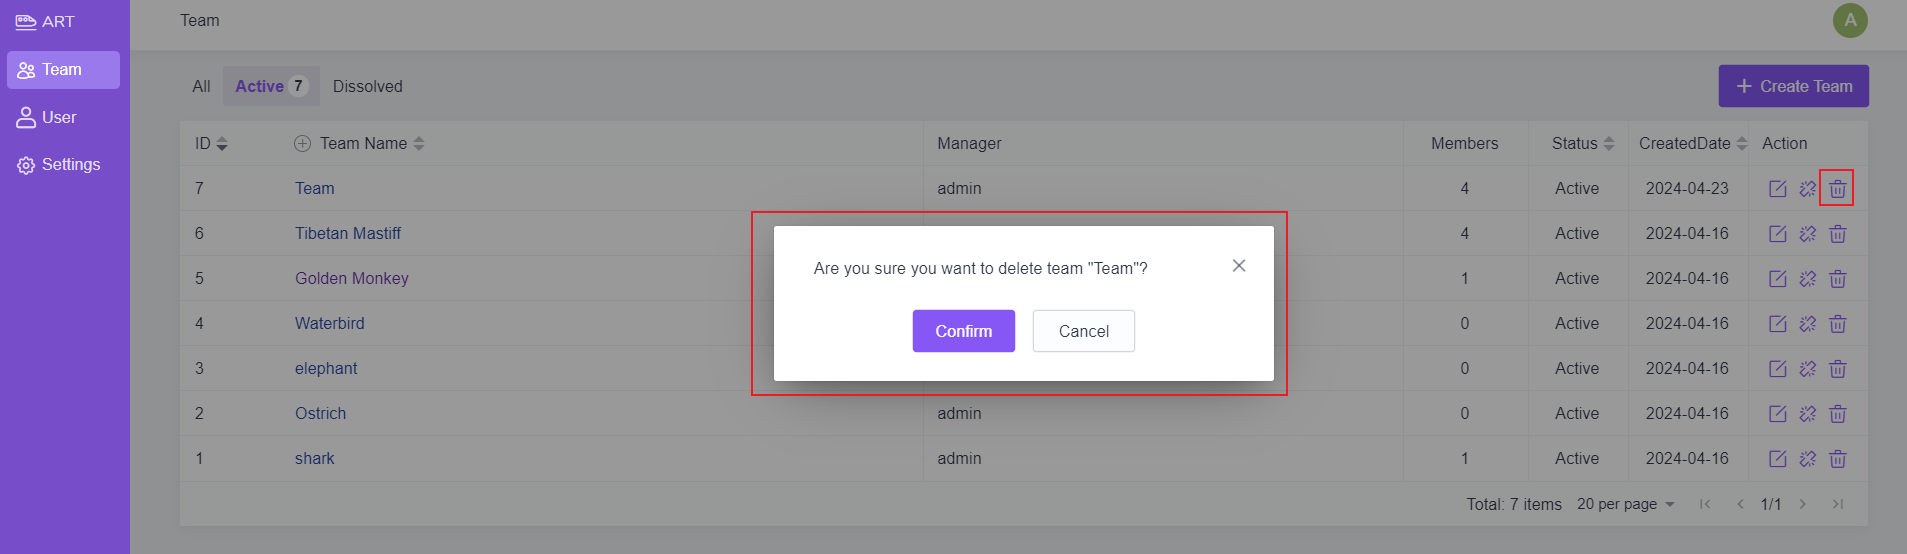The image size is (1907, 554).
Task: Open the Ostrich team link
Action: (x=320, y=414)
